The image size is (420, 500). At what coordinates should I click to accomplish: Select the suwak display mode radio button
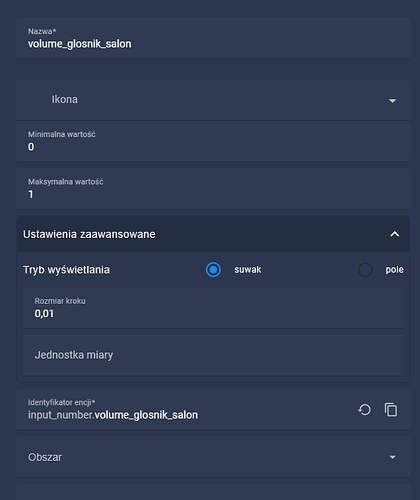pyautogui.click(x=213, y=270)
